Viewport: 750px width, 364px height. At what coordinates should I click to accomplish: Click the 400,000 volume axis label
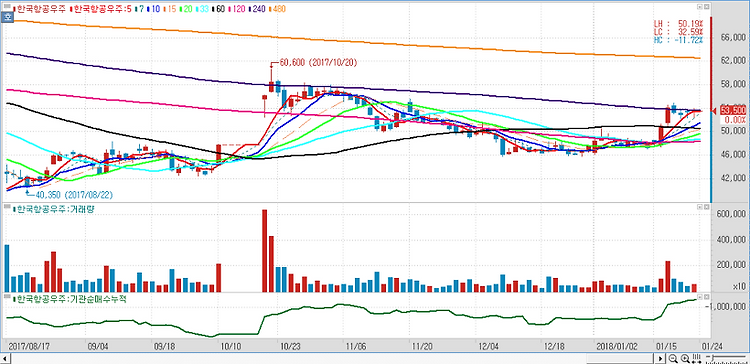pos(730,240)
